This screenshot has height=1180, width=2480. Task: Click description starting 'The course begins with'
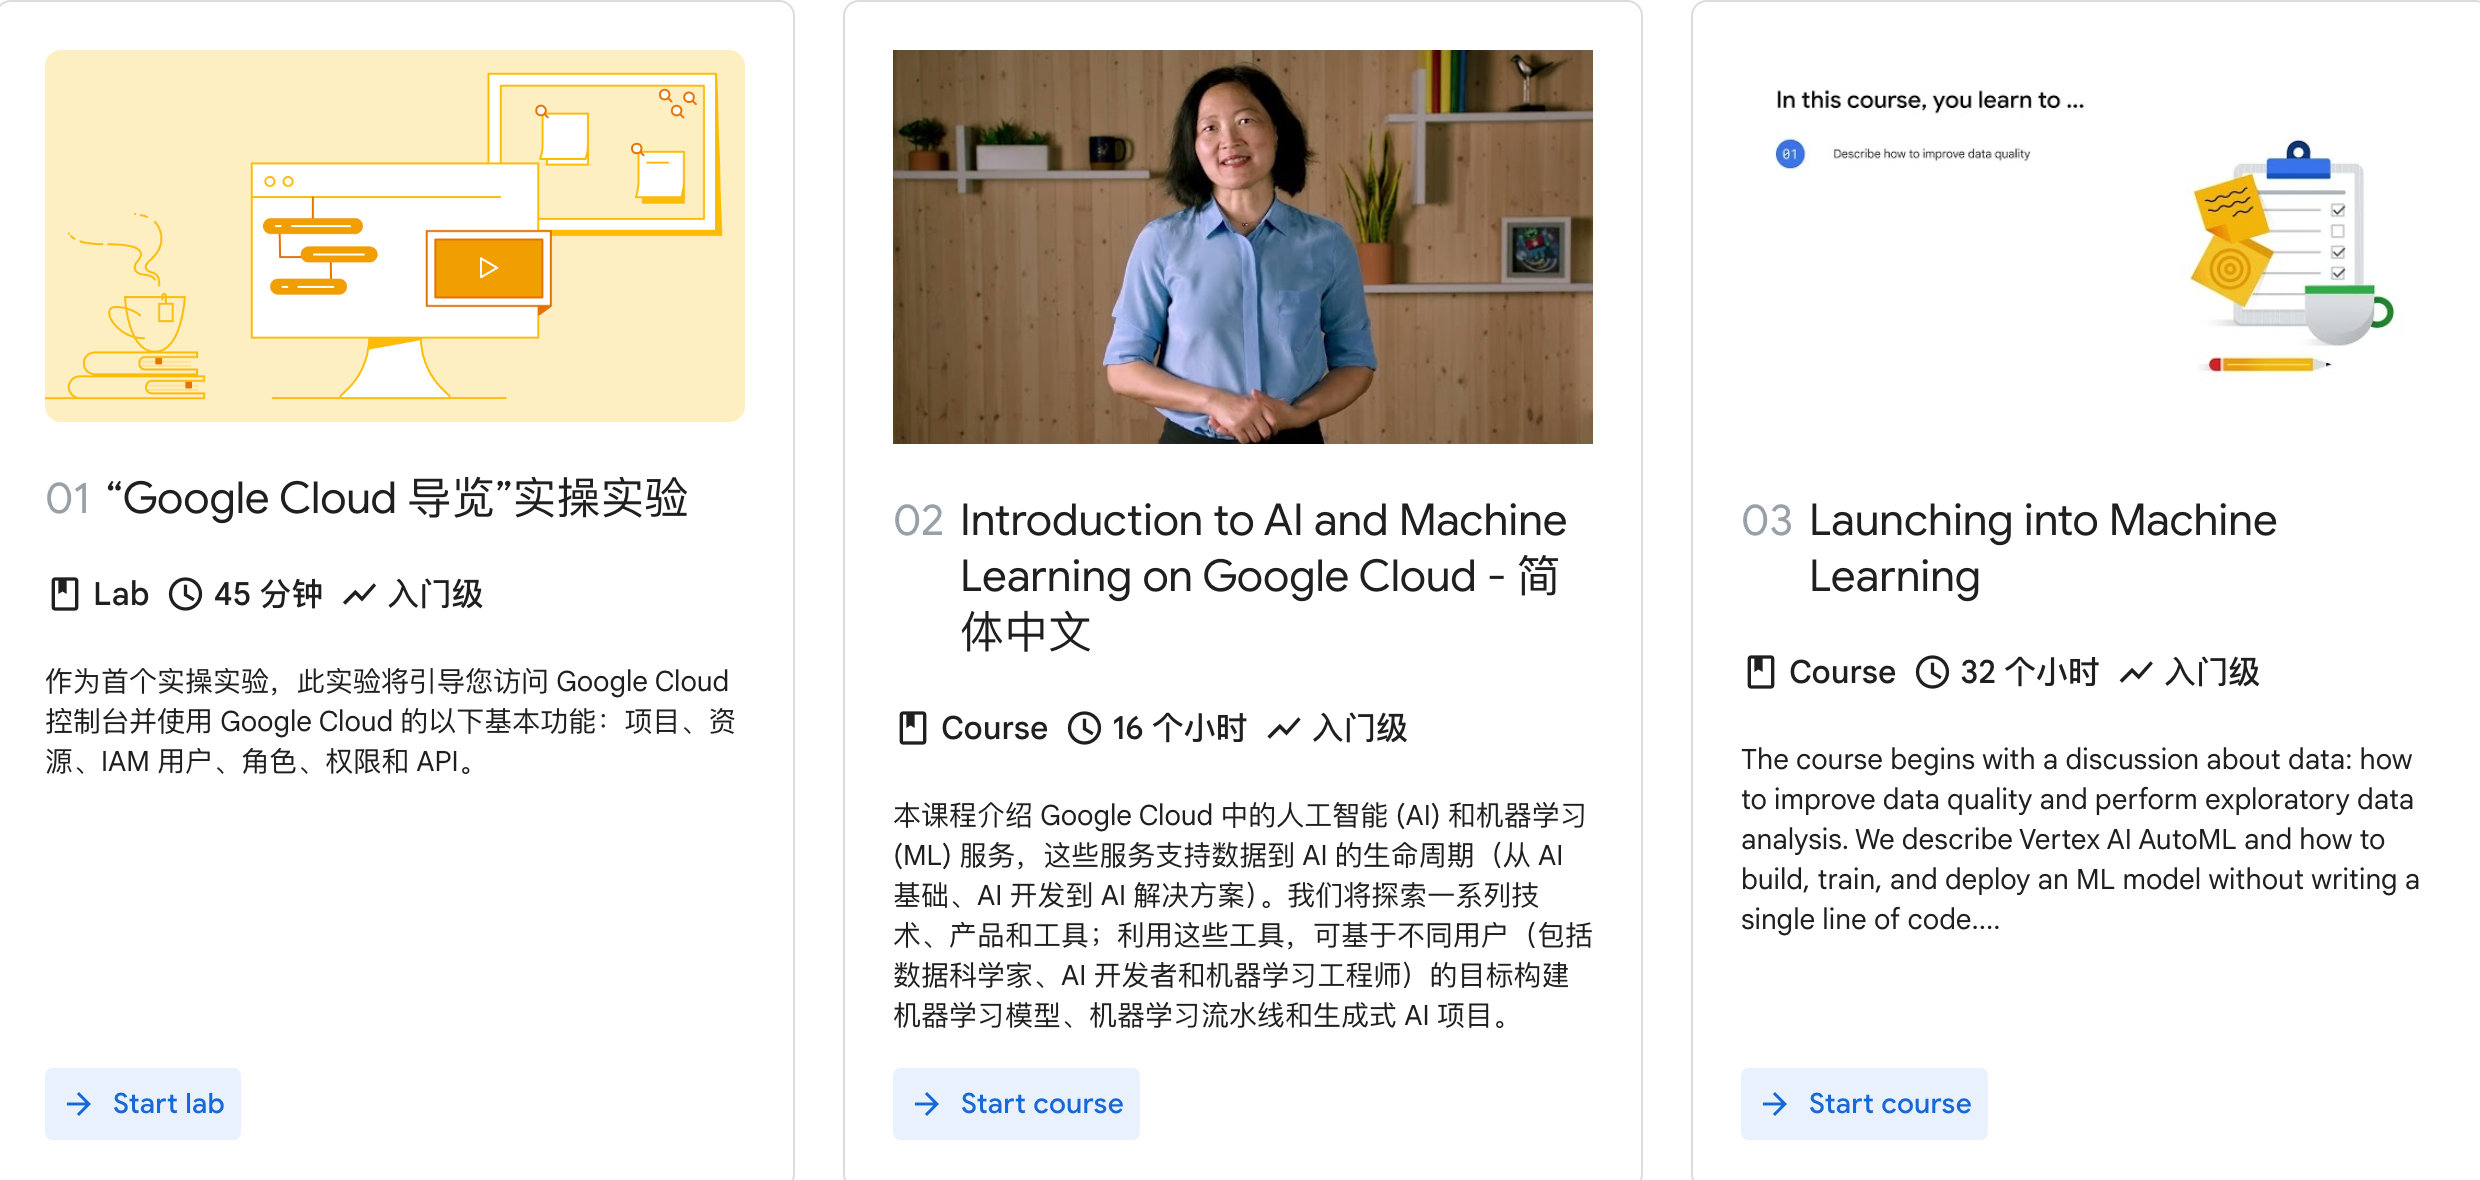click(x=2080, y=839)
